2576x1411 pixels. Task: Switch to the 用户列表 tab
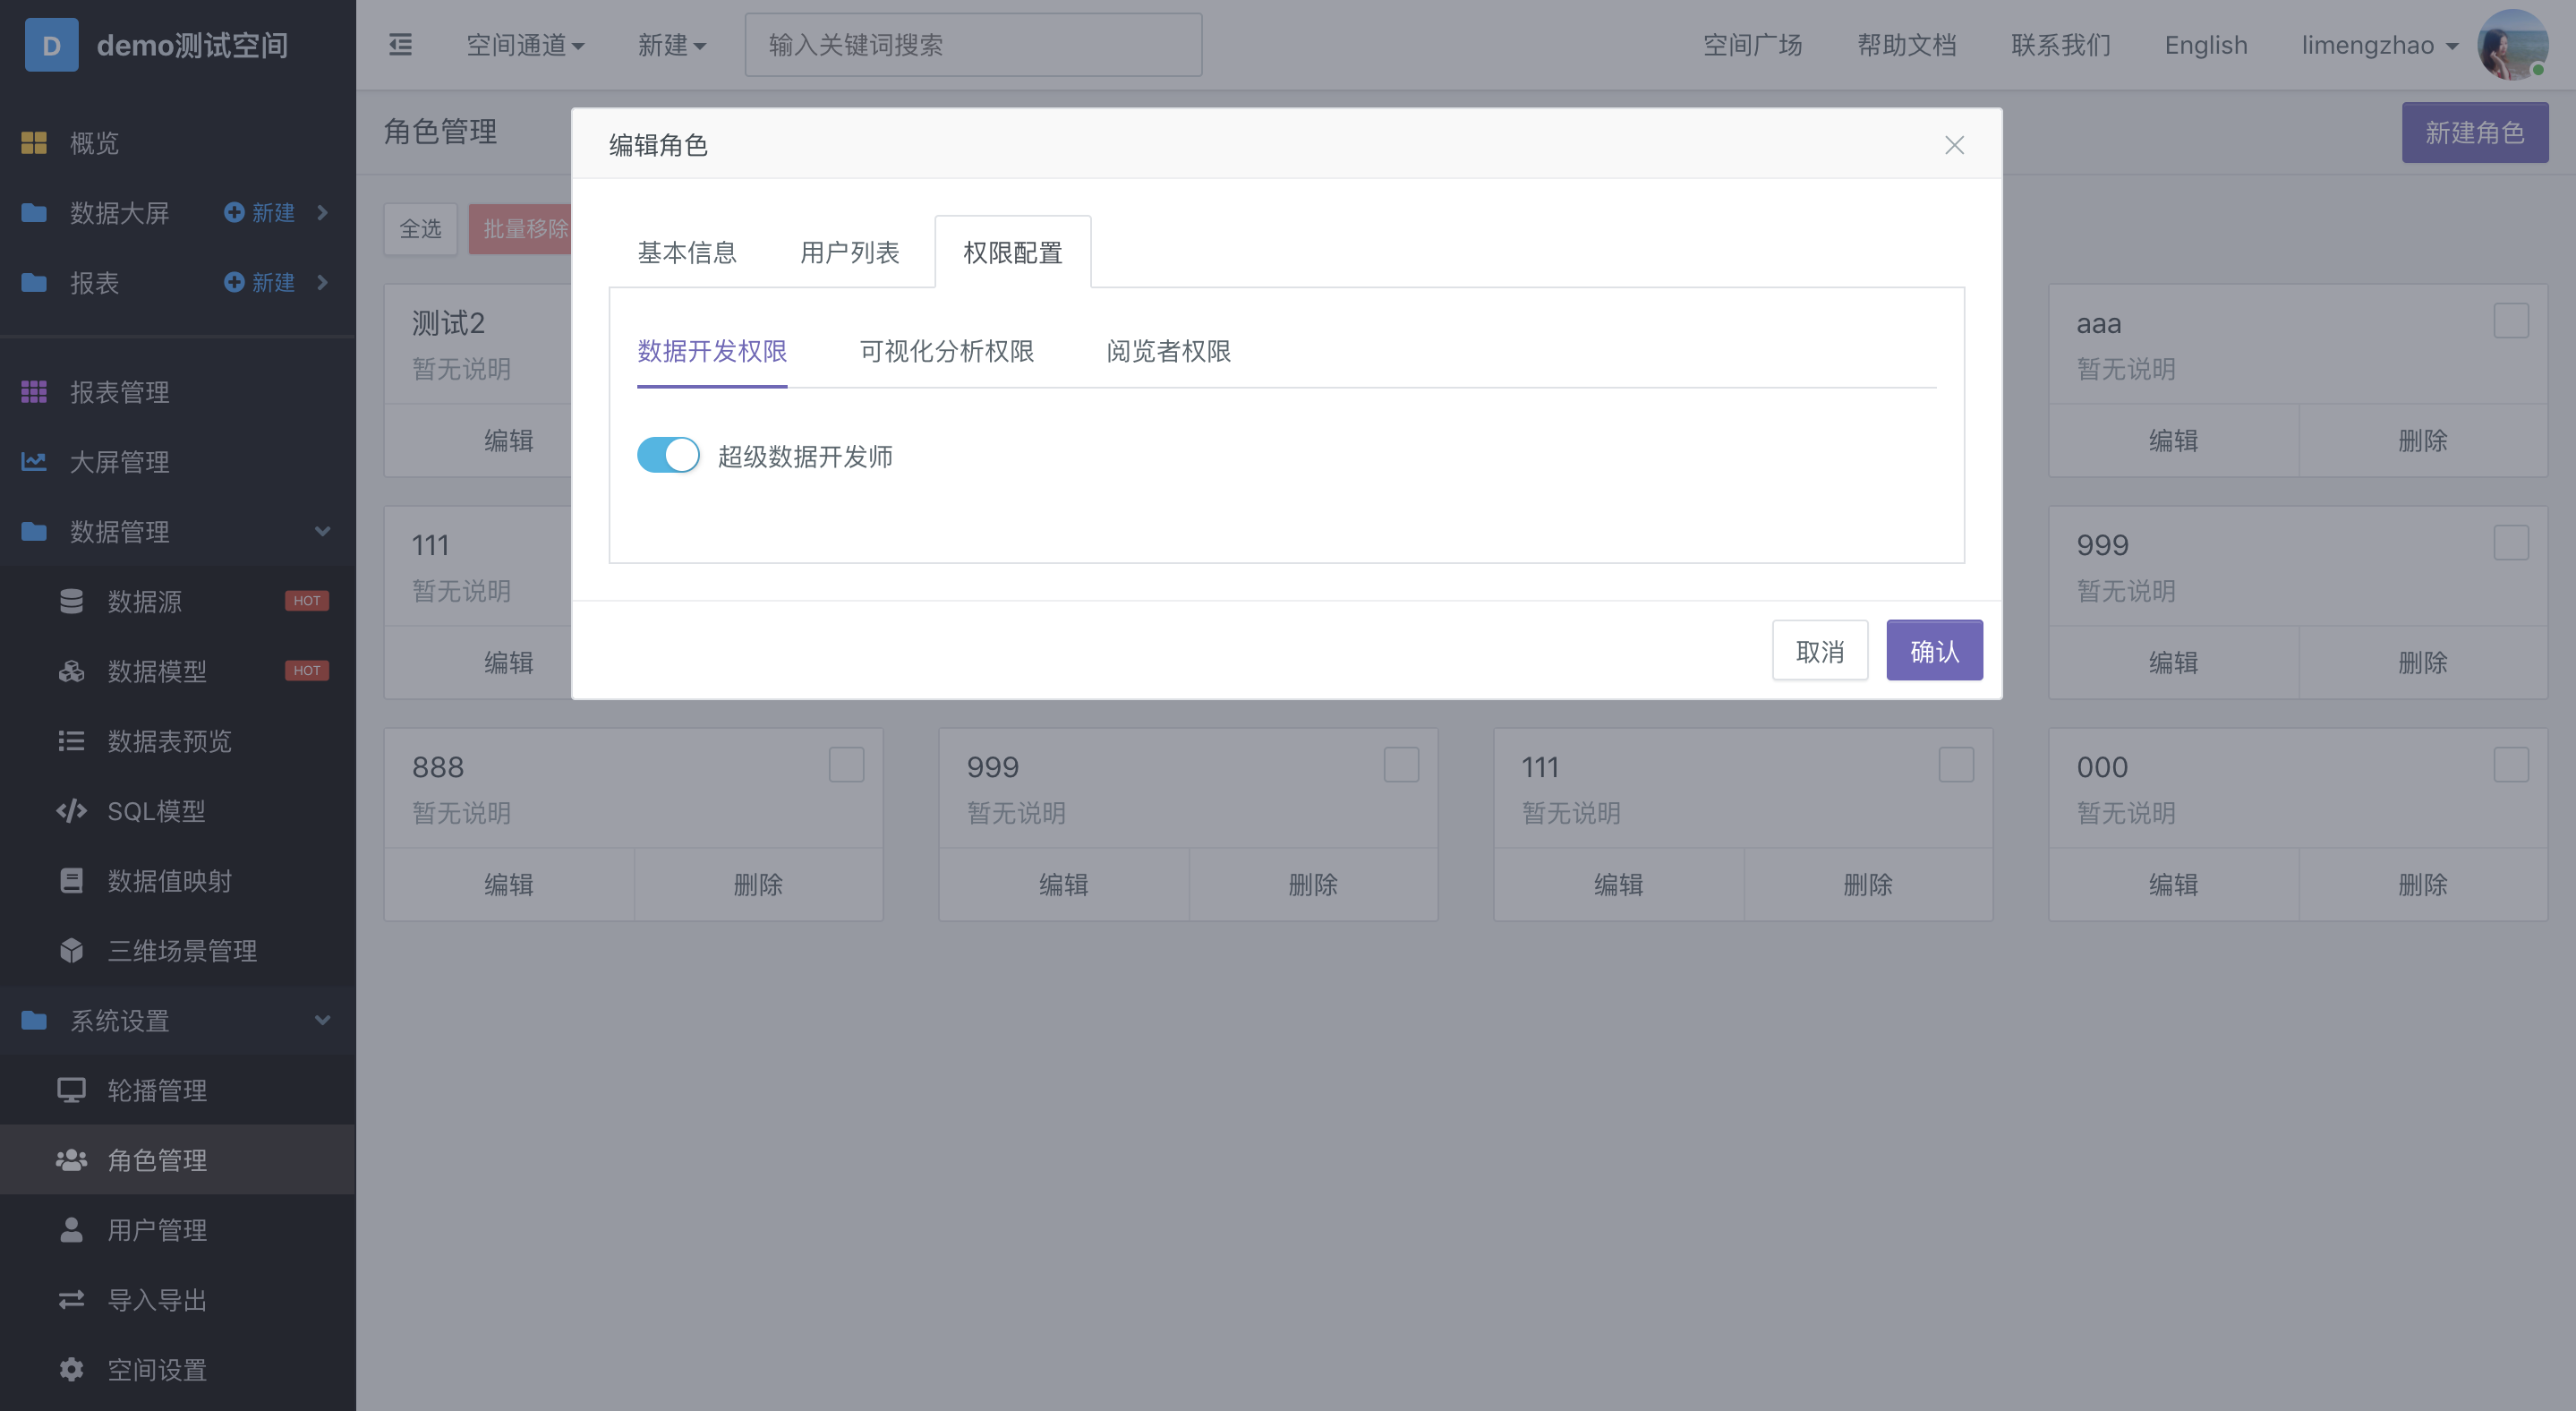point(849,253)
